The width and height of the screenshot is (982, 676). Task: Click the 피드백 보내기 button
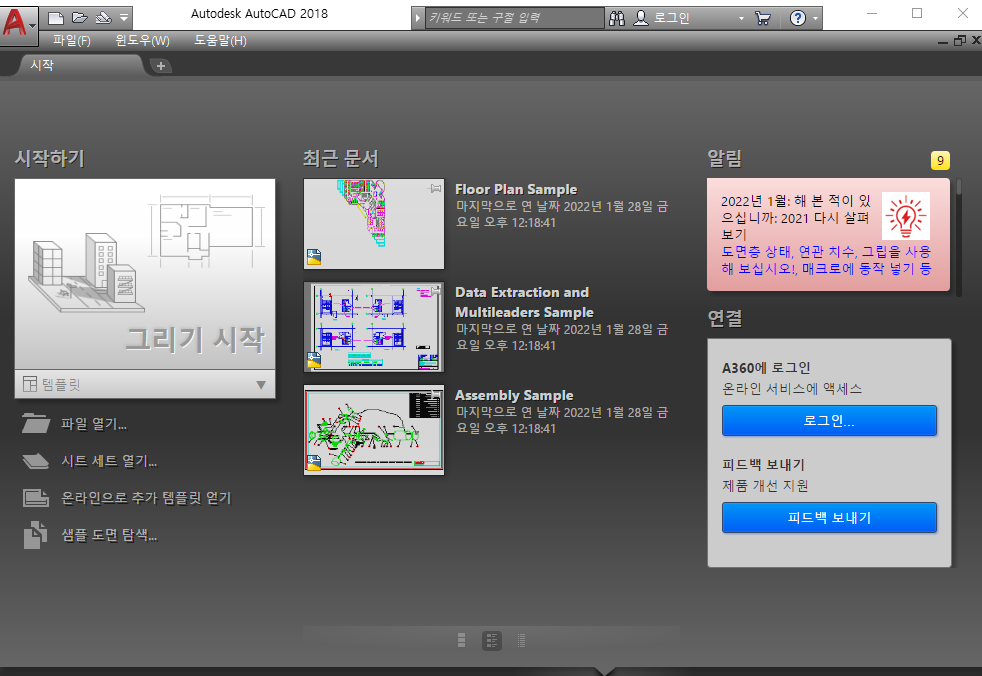coord(829,517)
